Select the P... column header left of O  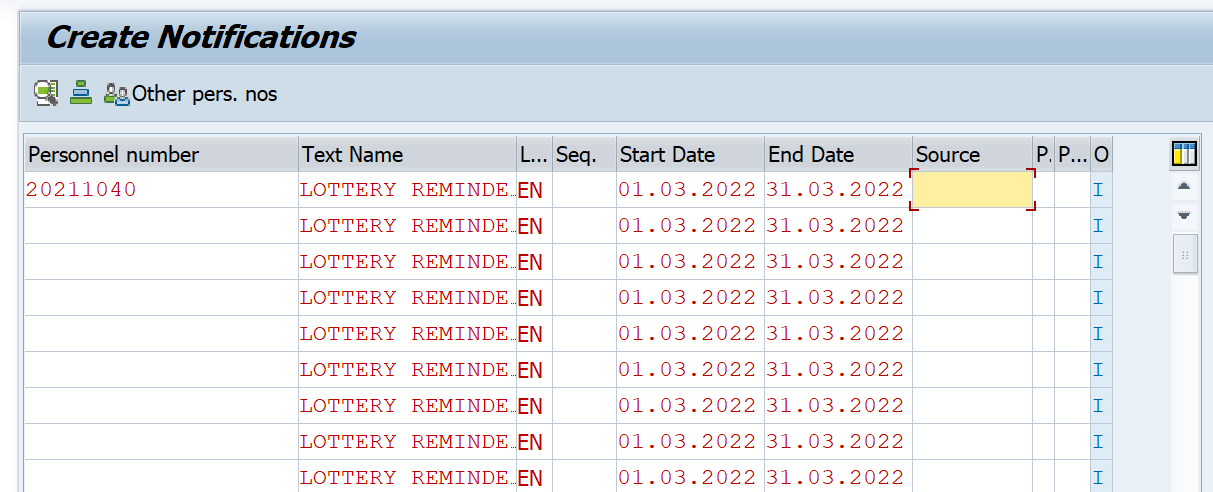click(x=1072, y=154)
